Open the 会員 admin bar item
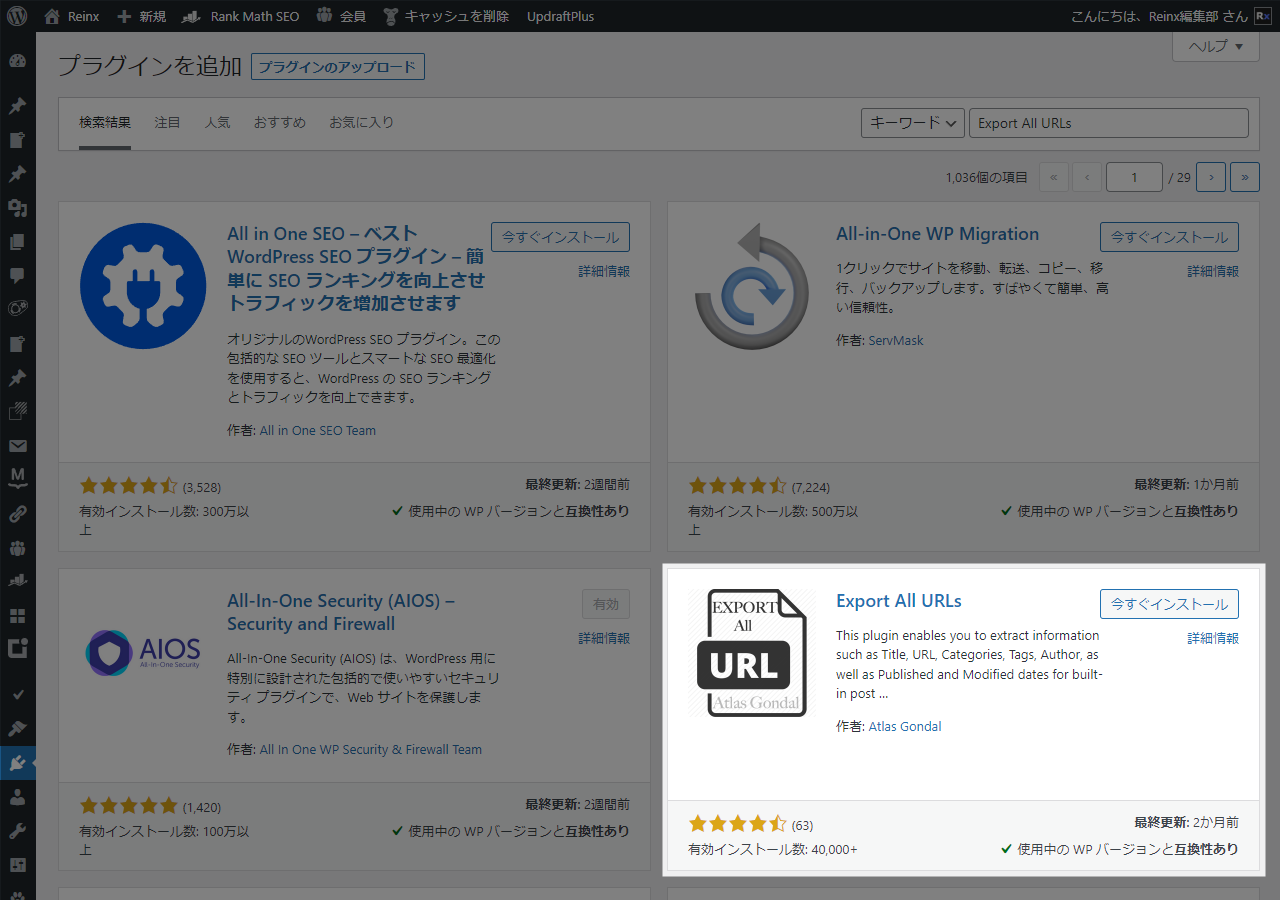 click(x=341, y=16)
